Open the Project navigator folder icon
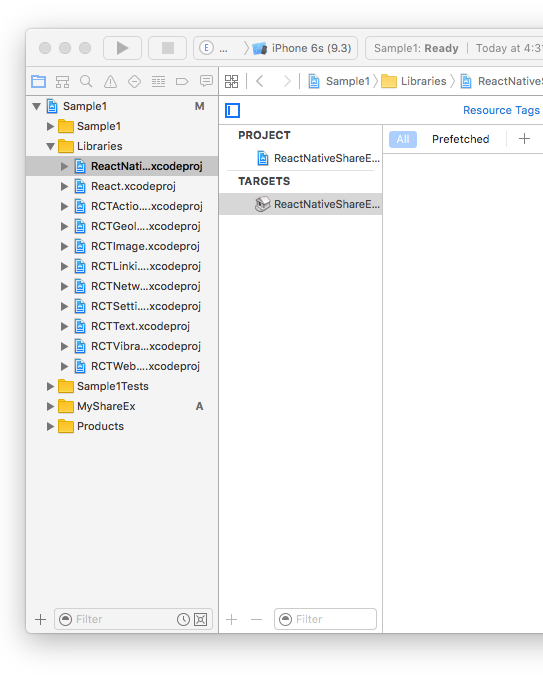The width and height of the screenshot is (543, 679). 39,81
